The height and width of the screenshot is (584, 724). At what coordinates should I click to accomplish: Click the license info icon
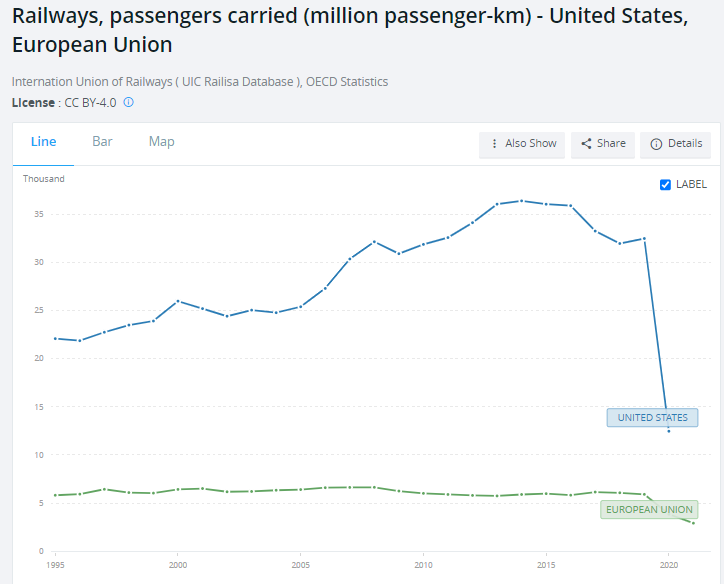(128, 102)
